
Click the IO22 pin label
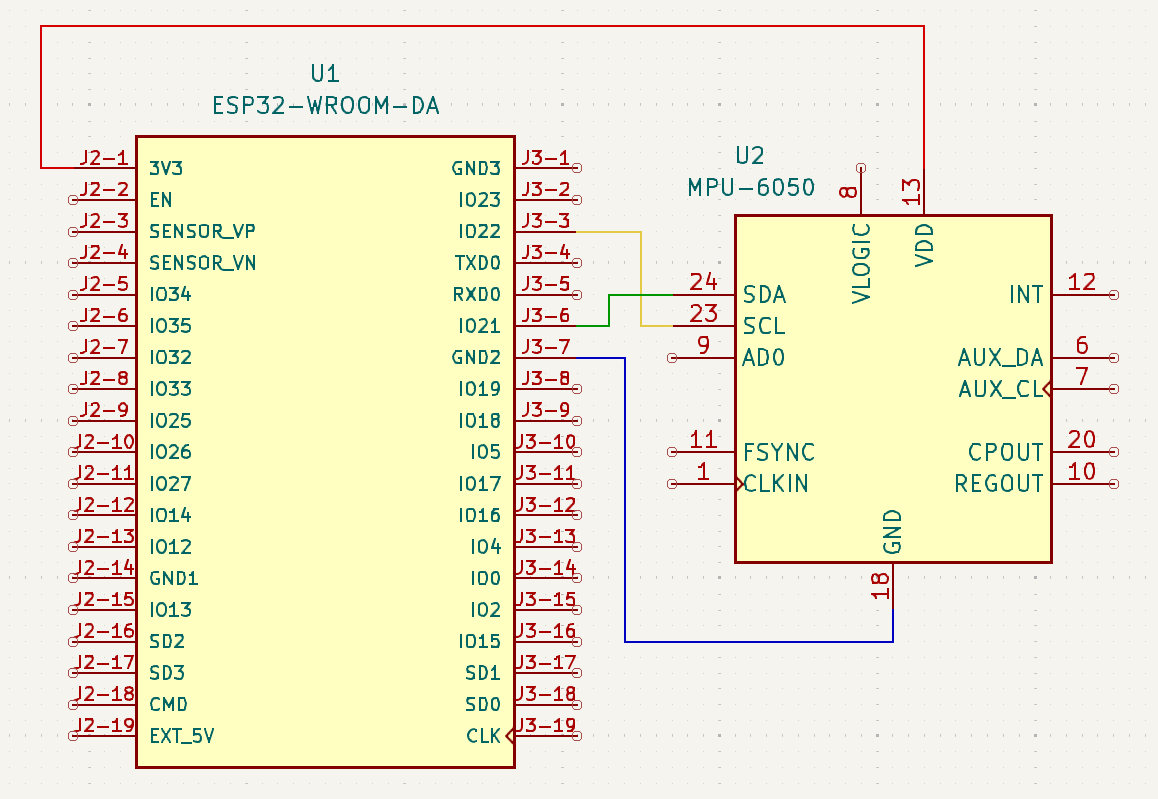(479, 232)
